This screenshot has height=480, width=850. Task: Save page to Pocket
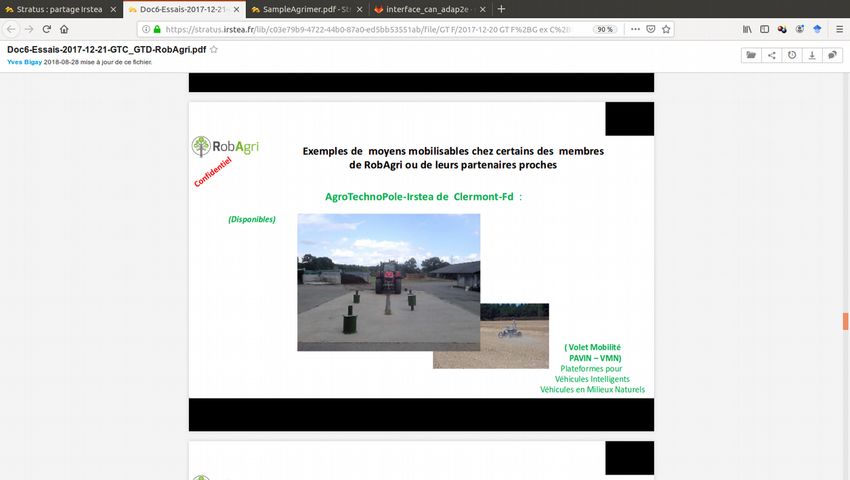[x=651, y=29]
